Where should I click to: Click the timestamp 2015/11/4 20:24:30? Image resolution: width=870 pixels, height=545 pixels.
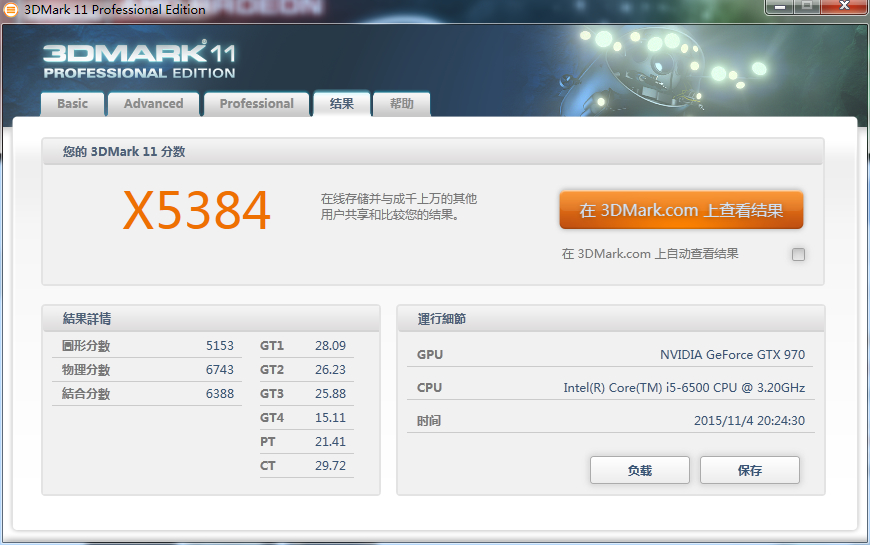[749, 421]
